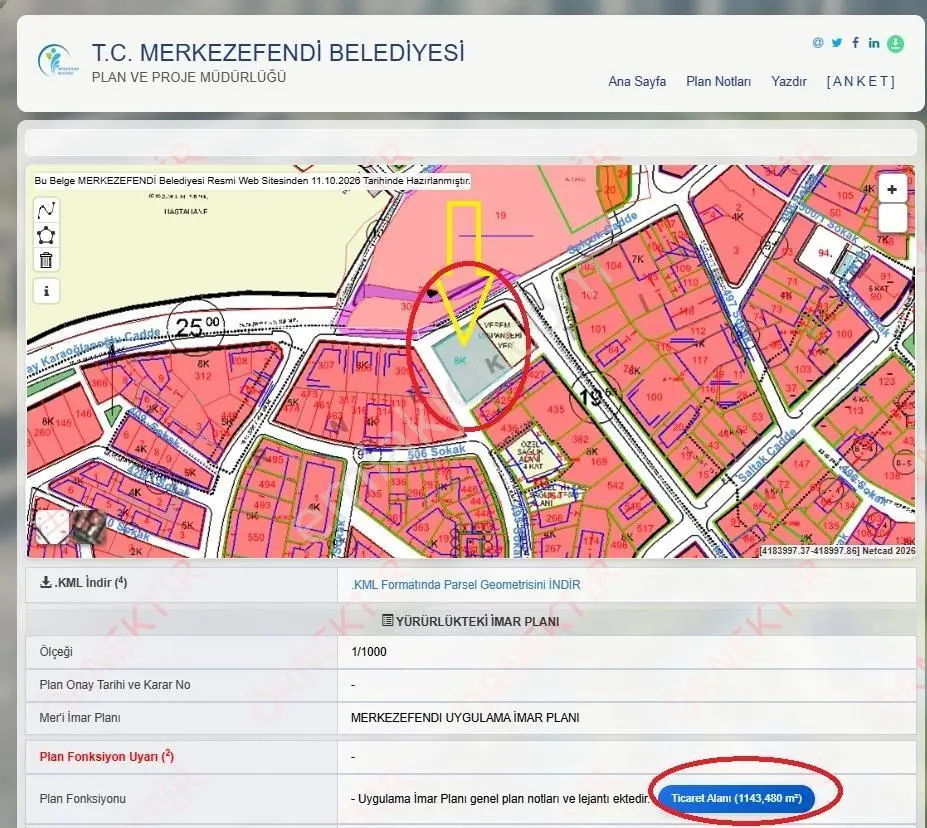The height and width of the screenshot is (828, 927).
Task: Click the download icon beside .KML İndir
Action: click(46, 583)
